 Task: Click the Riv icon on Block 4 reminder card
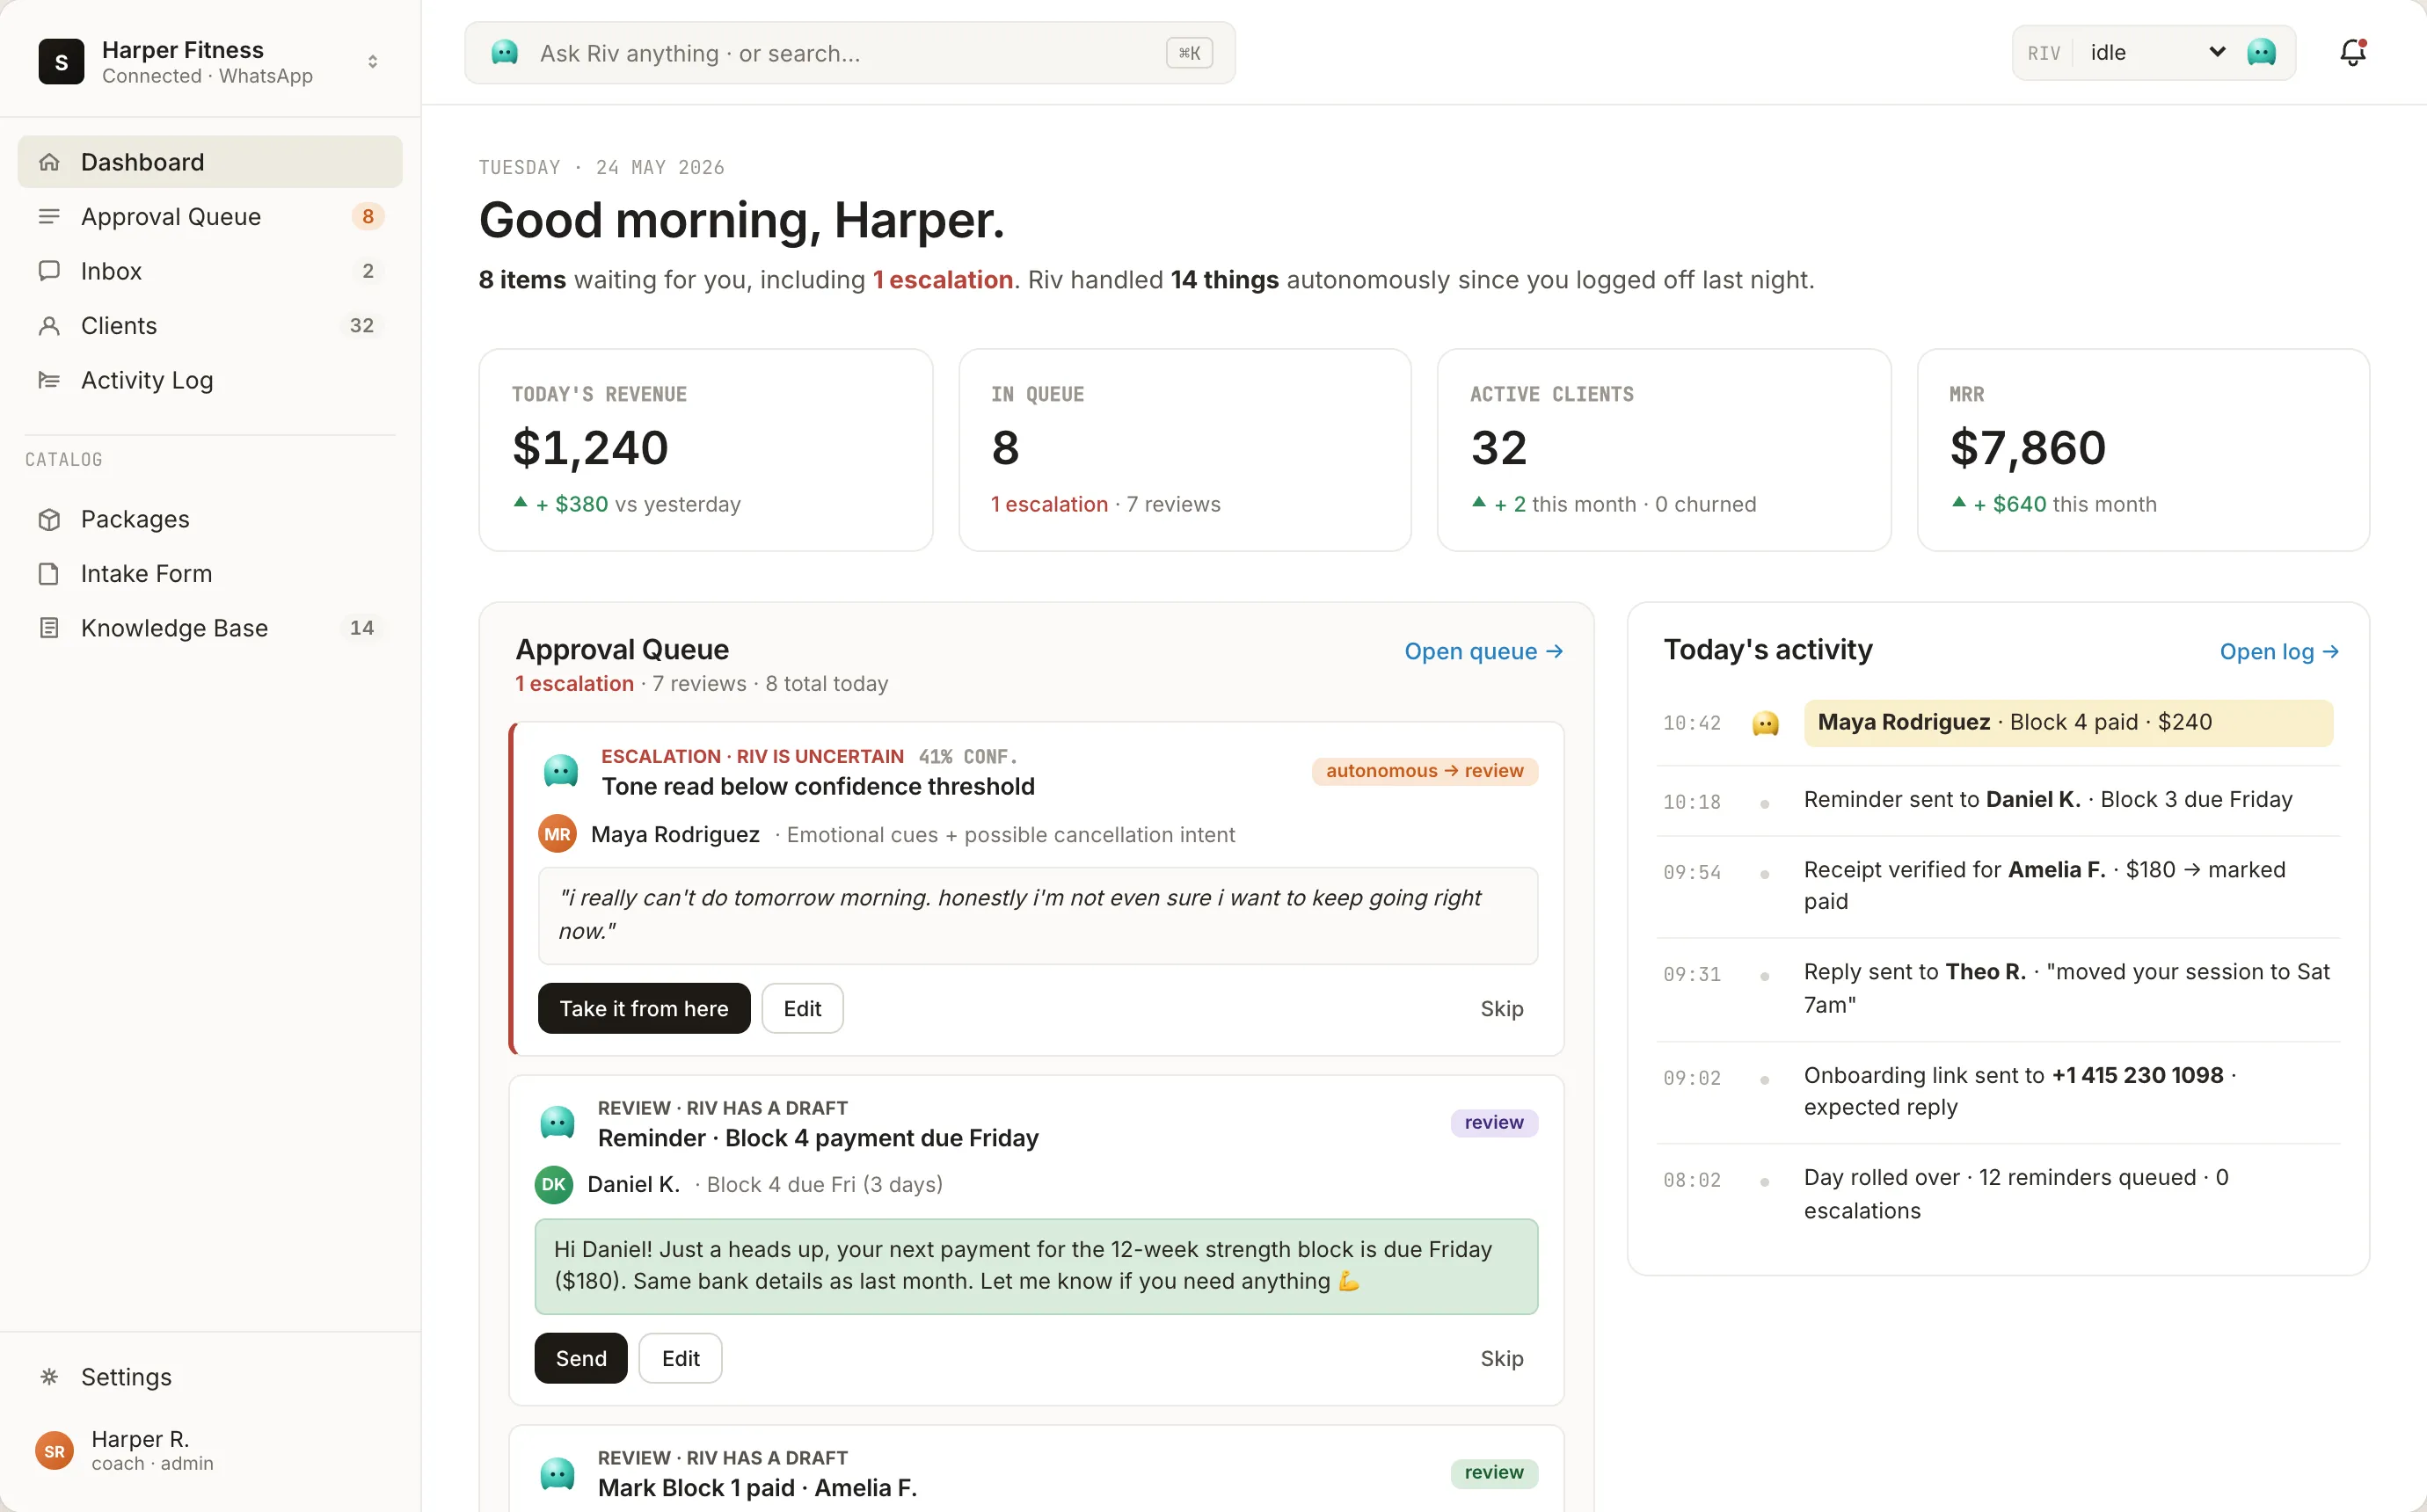tap(557, 1122)
